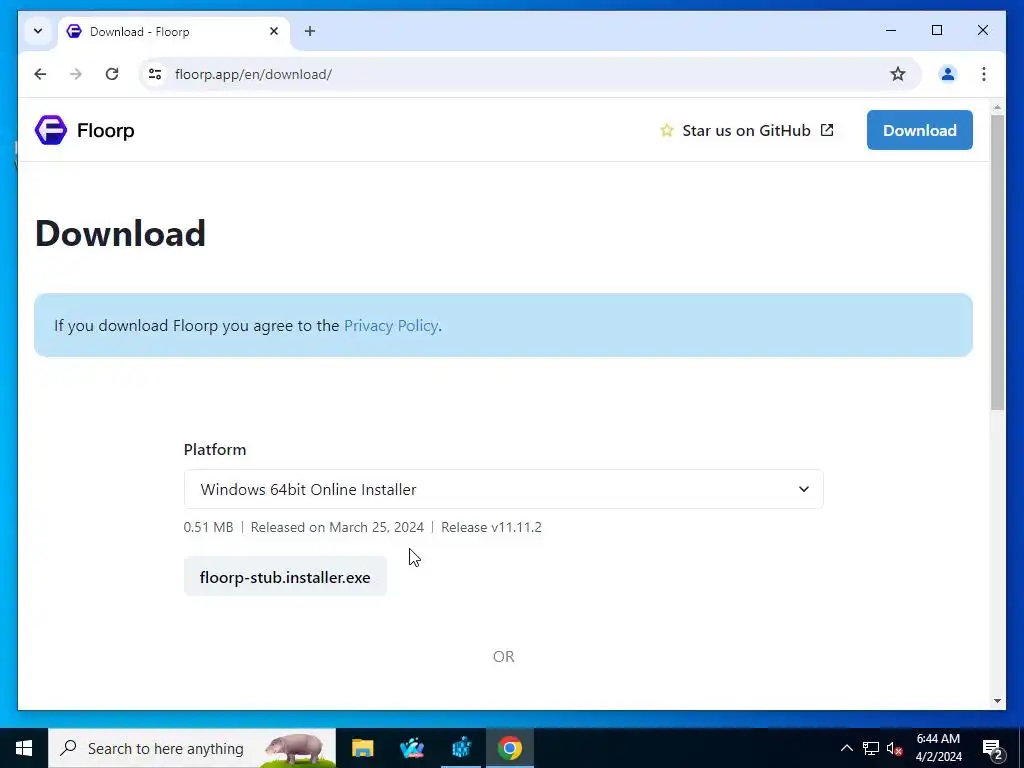Expand the Platform dropdown
Viewport: 1024px width, 768px height.
coord(504,489)
